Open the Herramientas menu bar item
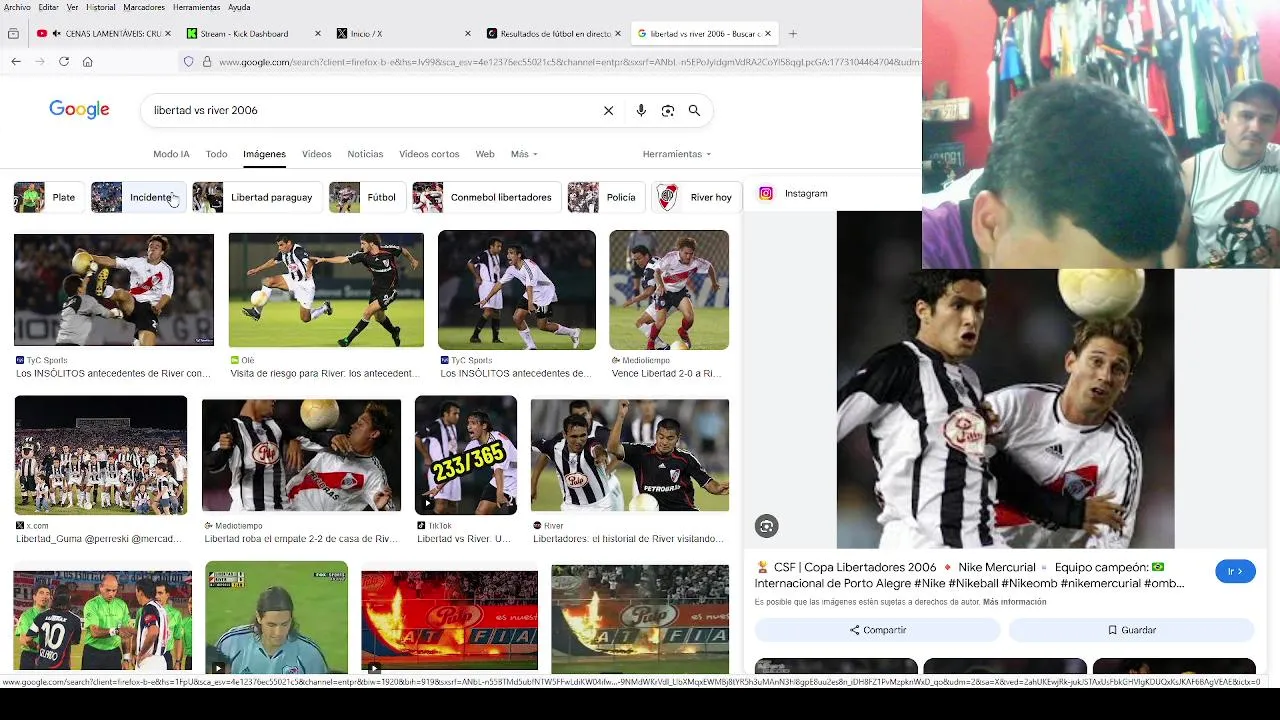Viewport: 1280px width, 720px height. coord(196,7)
